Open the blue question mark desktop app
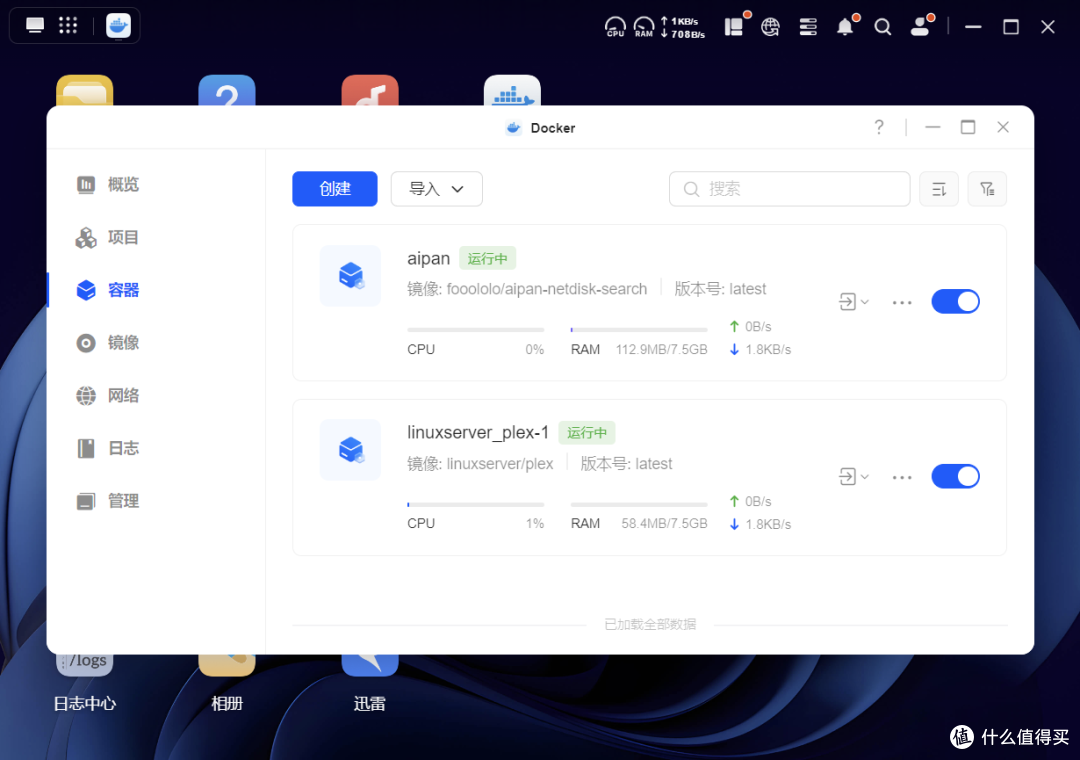The width and height of the screenshot is (1080, 760). click(227, 90)
